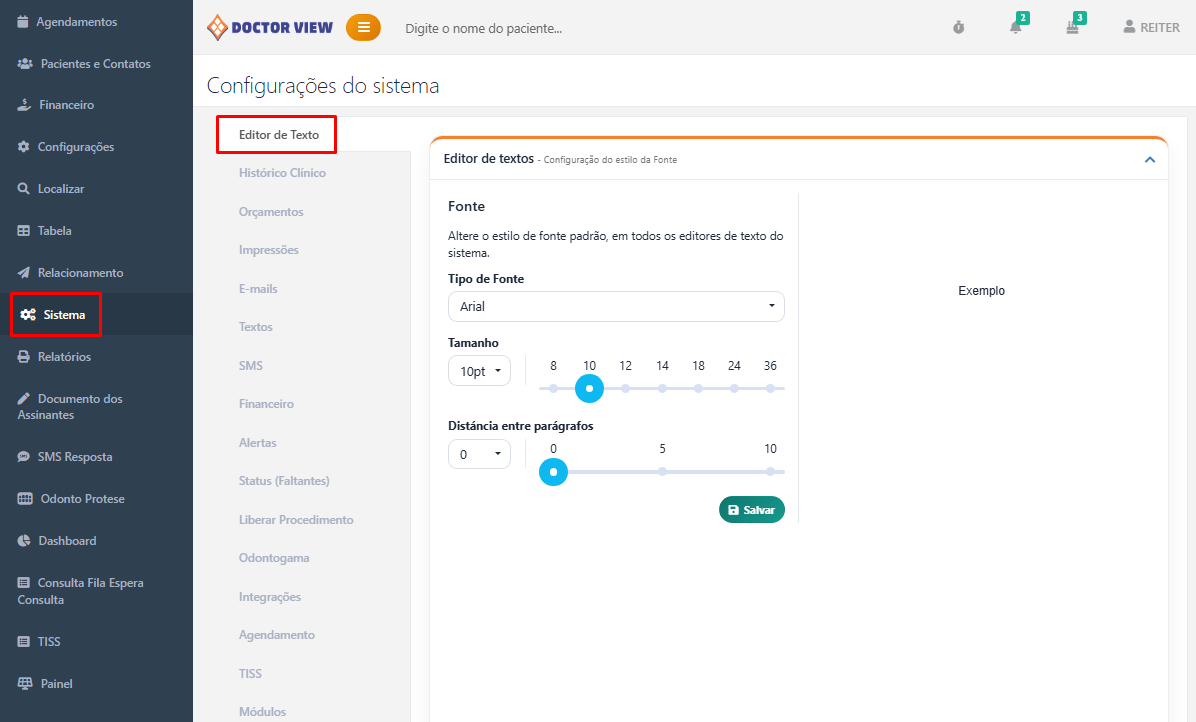Screen dimensions: 1196x722
Task: Open the 10pt size dropdown
Action: [x=479, y=371]
